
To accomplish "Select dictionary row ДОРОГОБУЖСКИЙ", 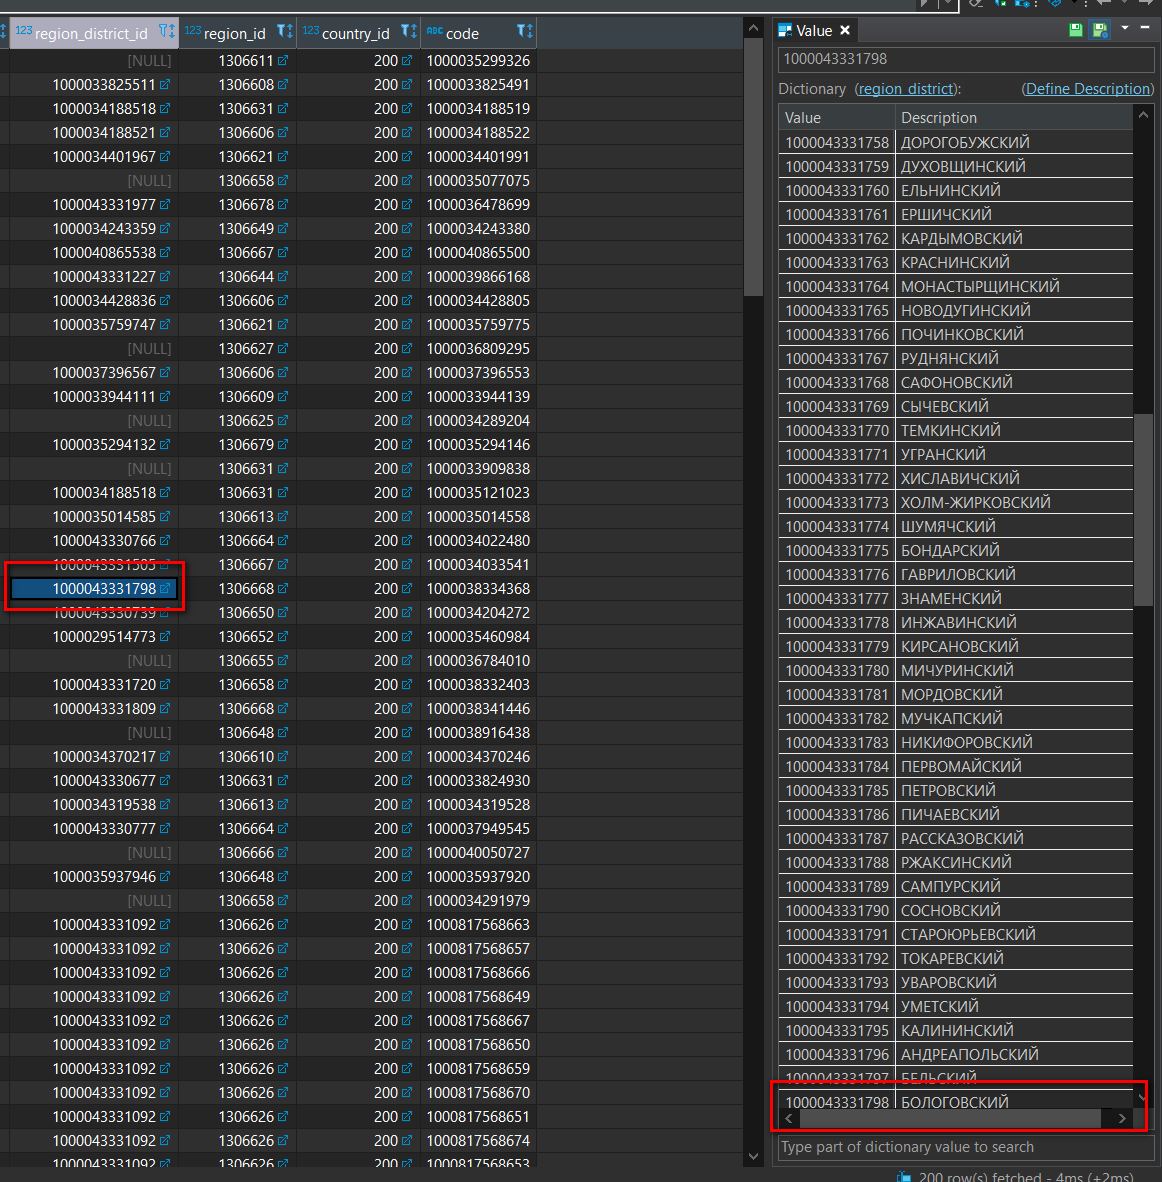I will pos(955,142).
